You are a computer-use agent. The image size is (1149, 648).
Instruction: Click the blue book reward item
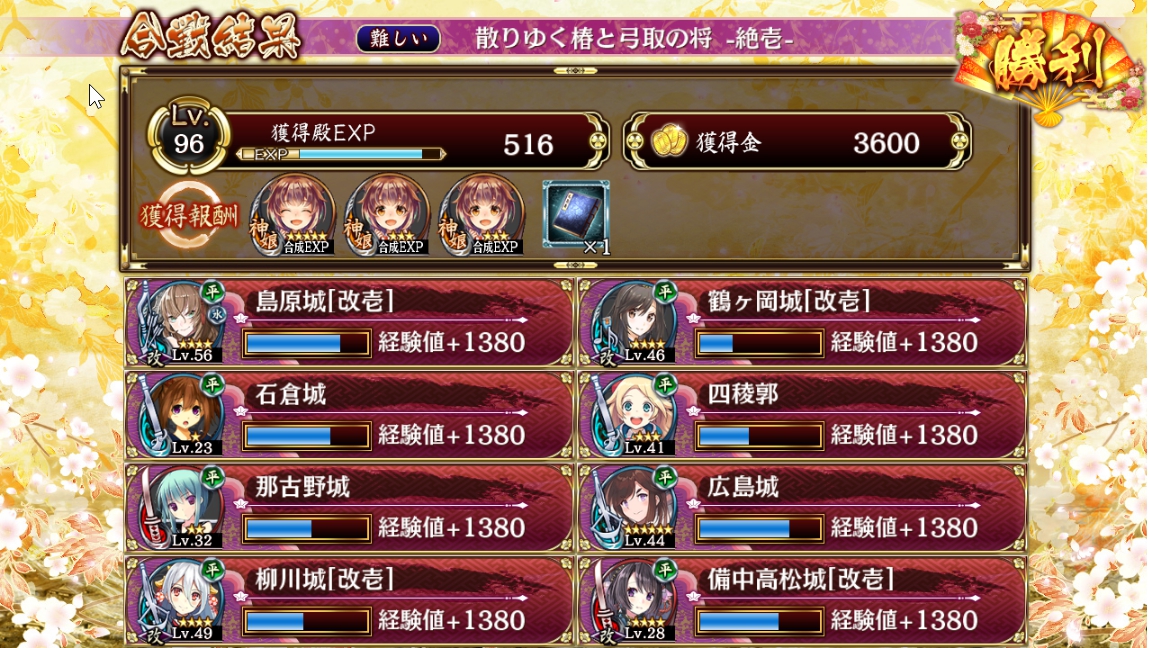coord(576,216)
